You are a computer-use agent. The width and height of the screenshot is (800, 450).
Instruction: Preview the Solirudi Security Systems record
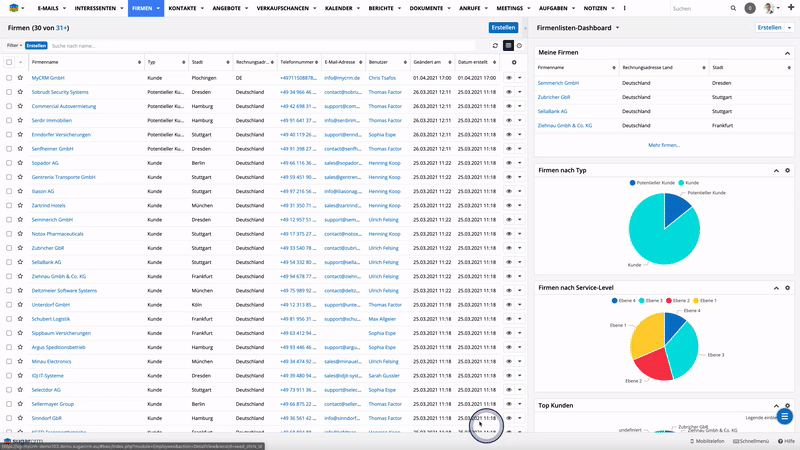pos(508,91)
